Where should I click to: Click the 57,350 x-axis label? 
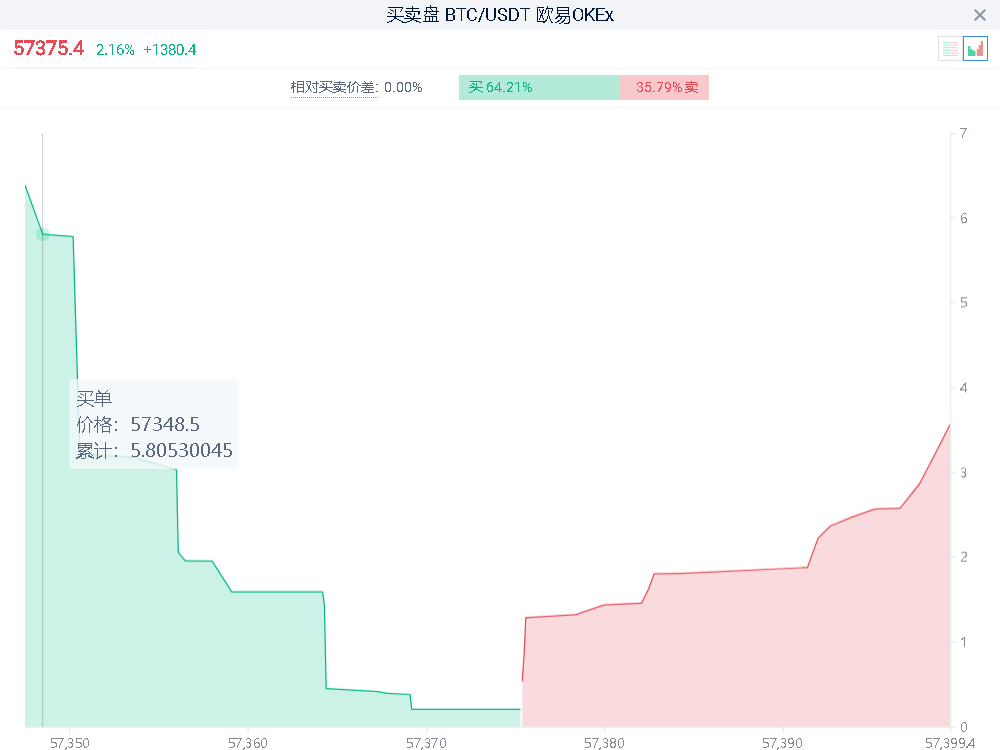tap(70, 742)
